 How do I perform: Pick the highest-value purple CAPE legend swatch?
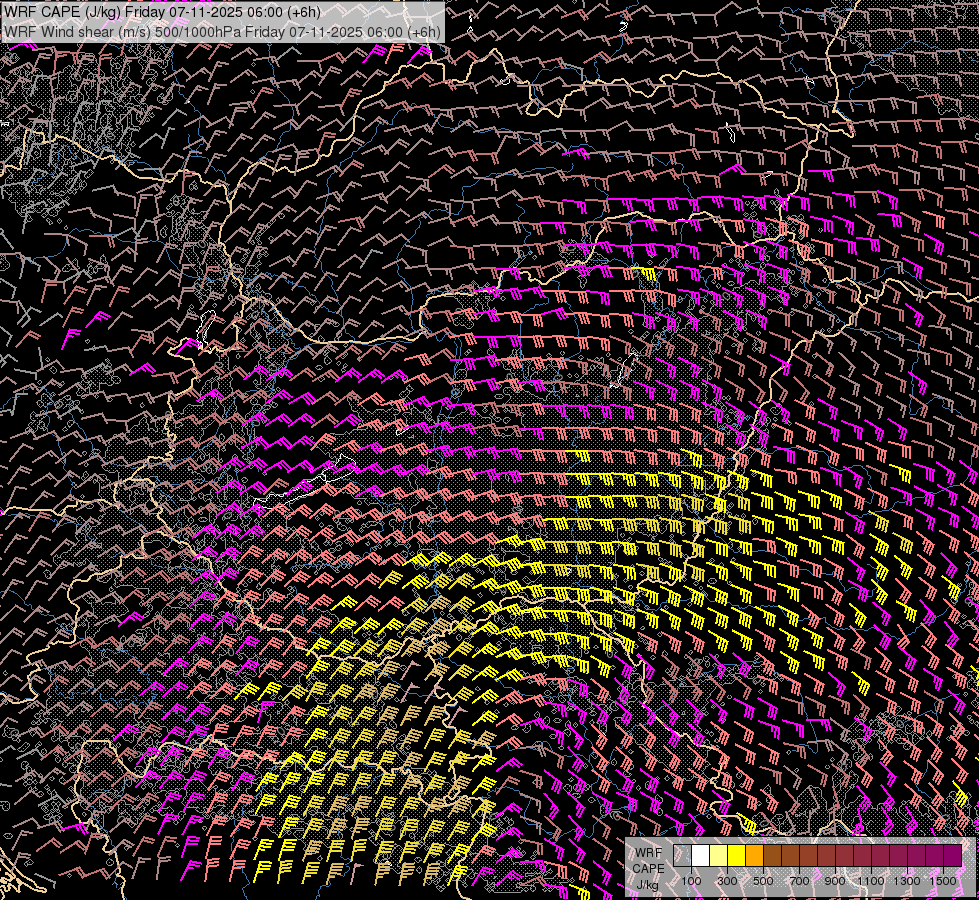952,856
